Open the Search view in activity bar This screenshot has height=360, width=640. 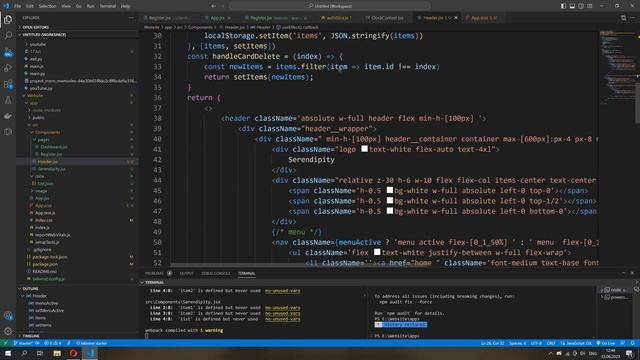point(8,36)
